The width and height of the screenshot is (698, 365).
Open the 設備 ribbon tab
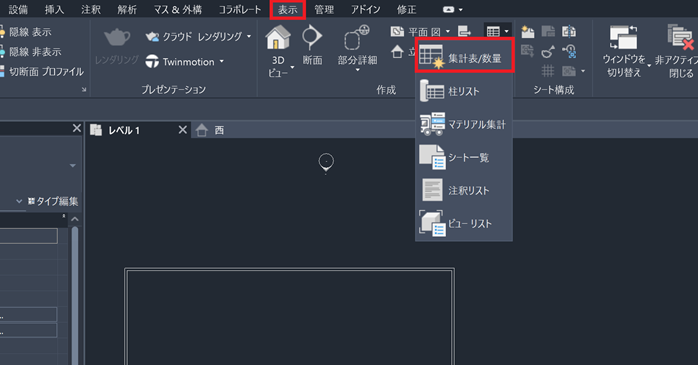click(x=18, y=10)
